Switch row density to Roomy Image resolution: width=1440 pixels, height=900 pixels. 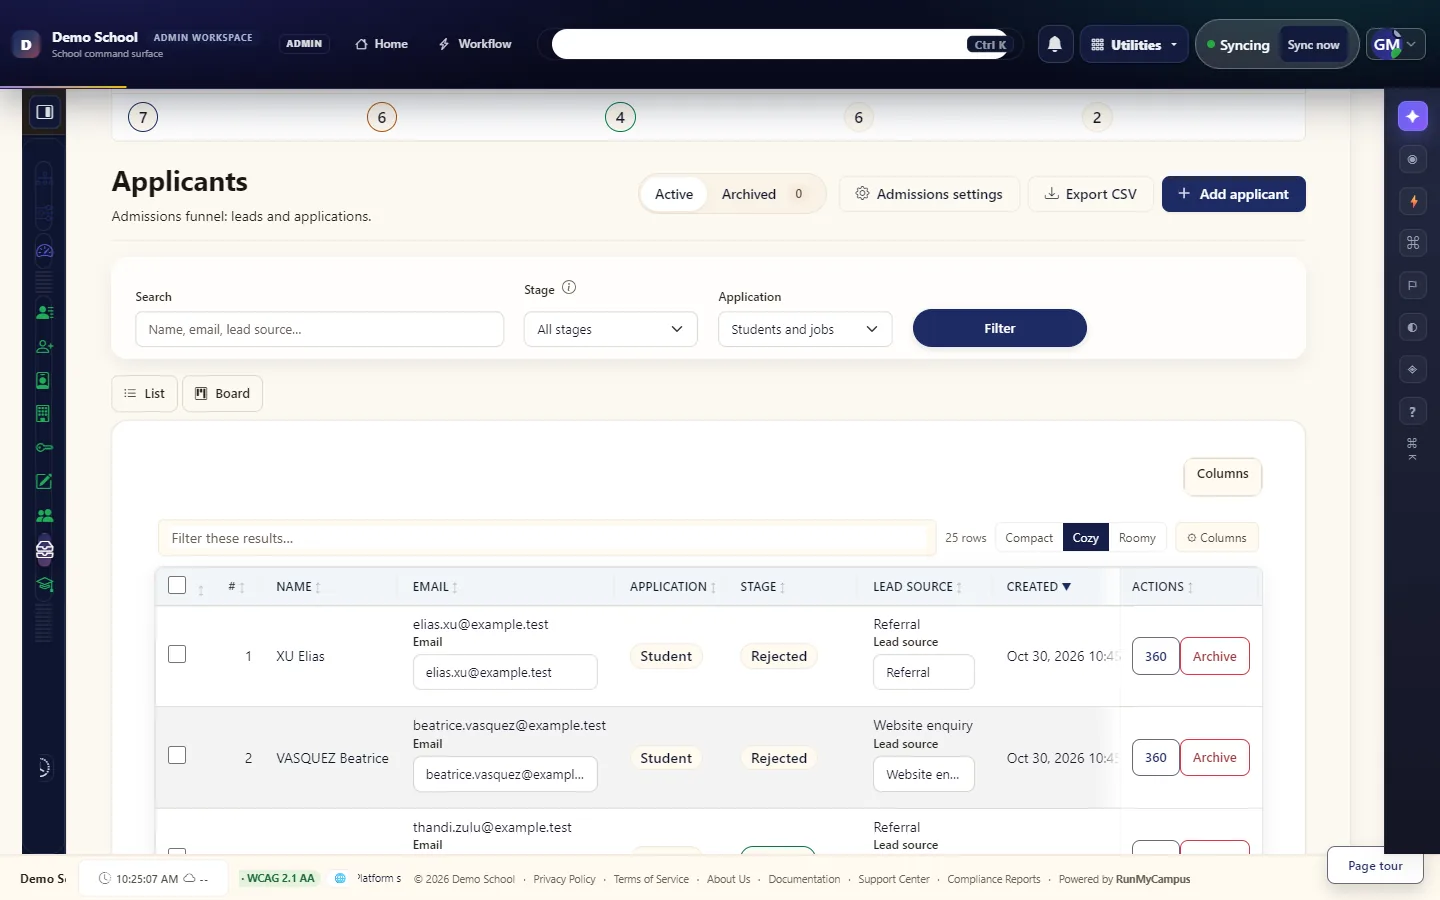[x=1137, y=538]
